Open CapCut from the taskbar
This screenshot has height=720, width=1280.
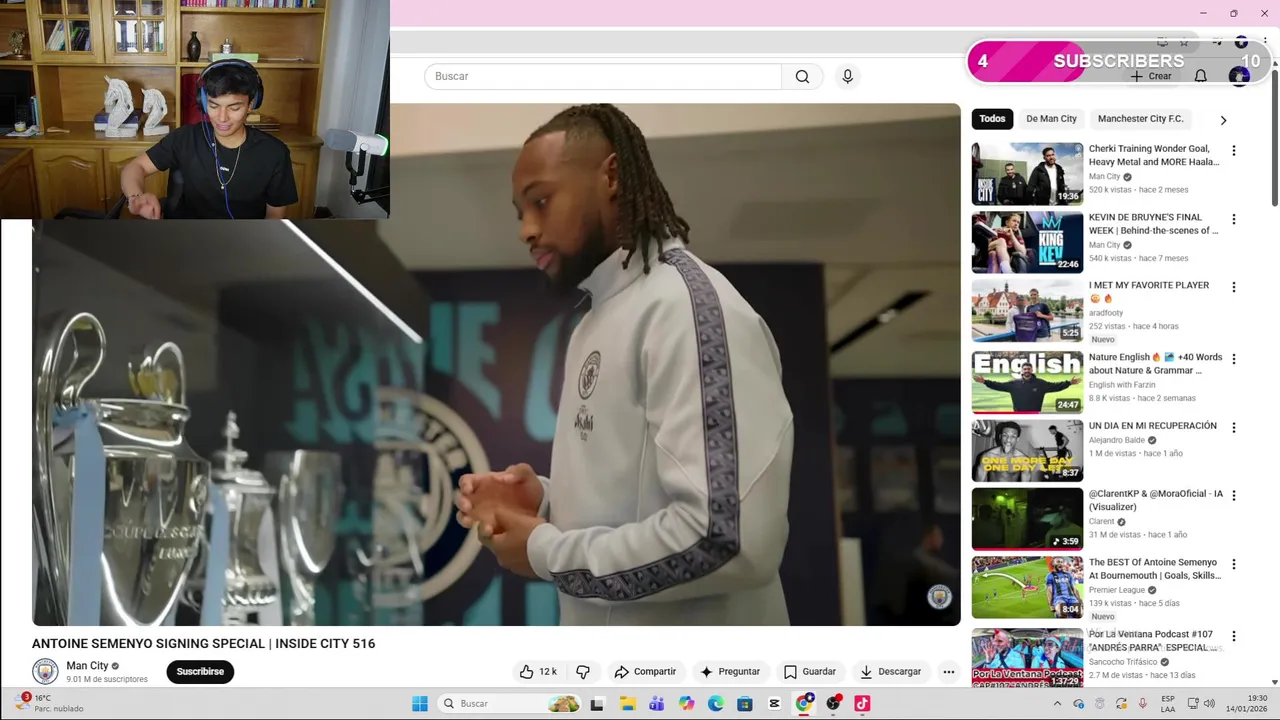(774, 703)
